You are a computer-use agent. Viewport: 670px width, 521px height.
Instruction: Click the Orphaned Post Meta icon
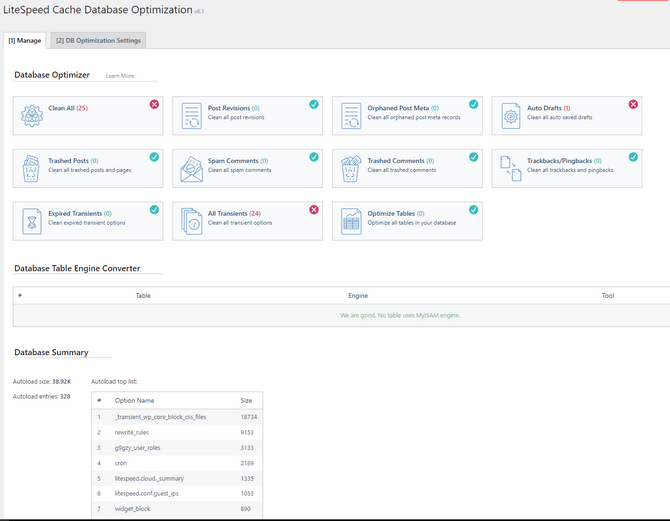click(351, 116)
